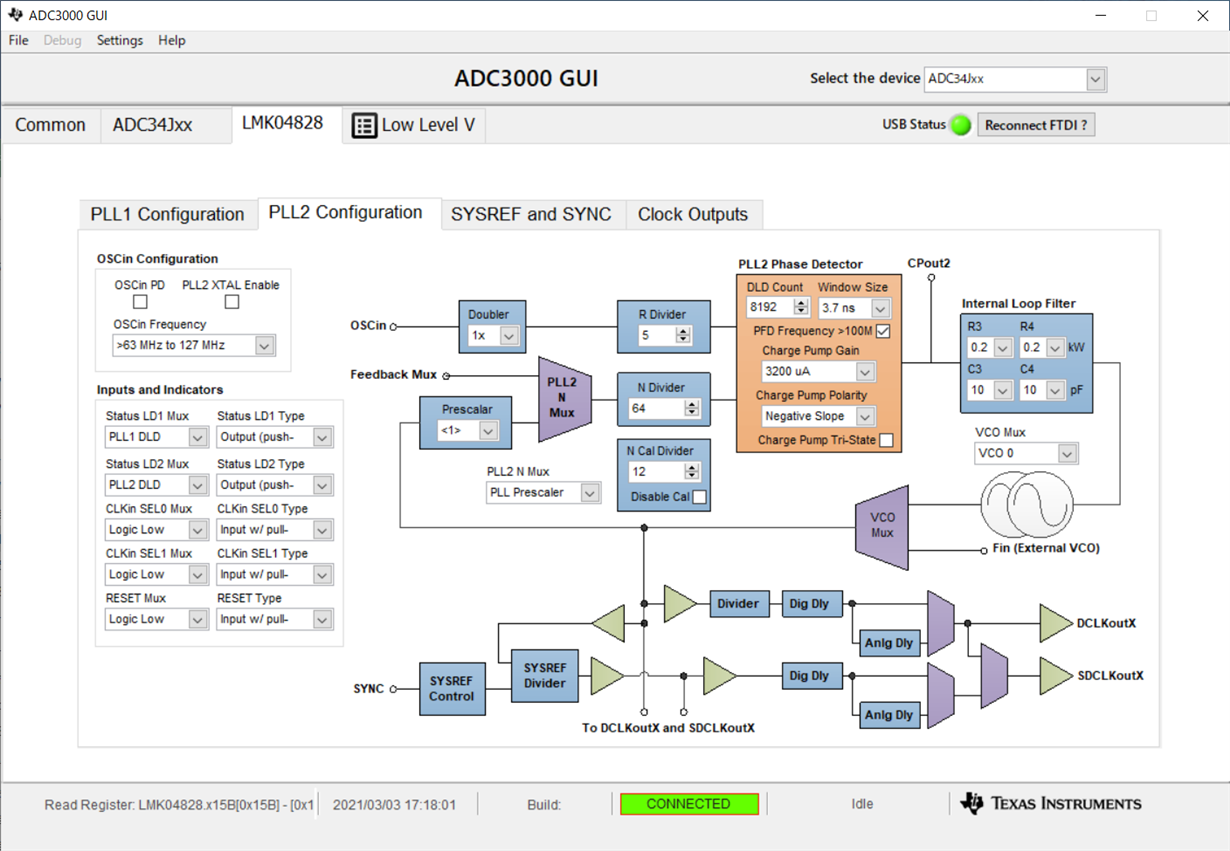
Task: Click the middle purple mux feeding SDCLKoutX
Action: [x=994, y=676]
